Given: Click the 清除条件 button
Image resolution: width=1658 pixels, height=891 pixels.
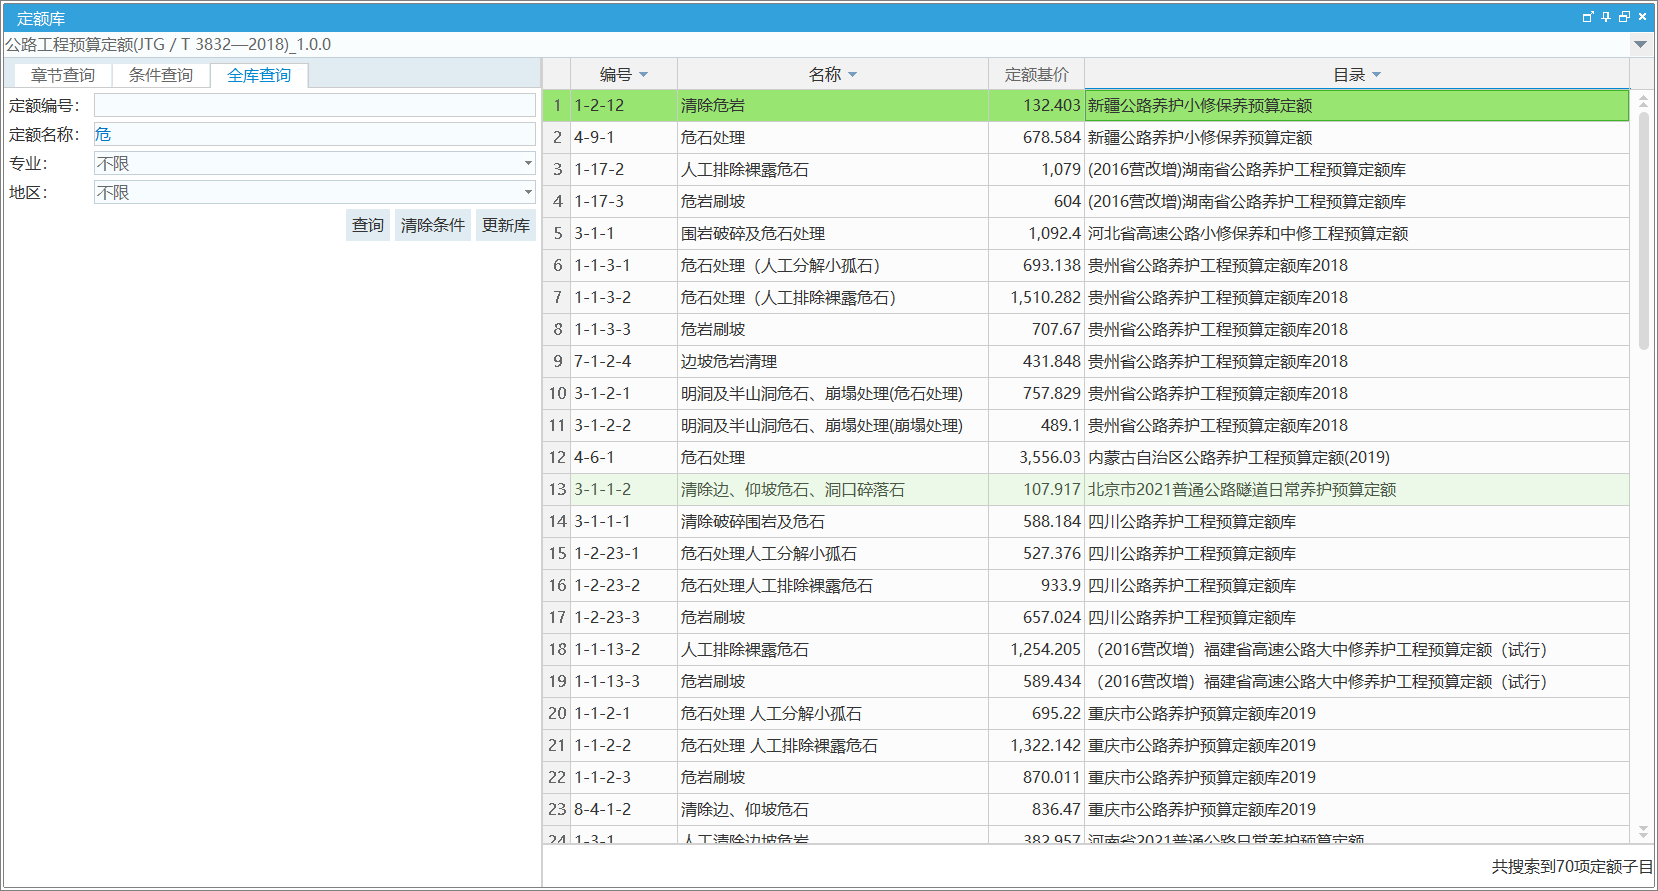Looking at the screenshot, I should pyautogui.click(x=433, y=225).
